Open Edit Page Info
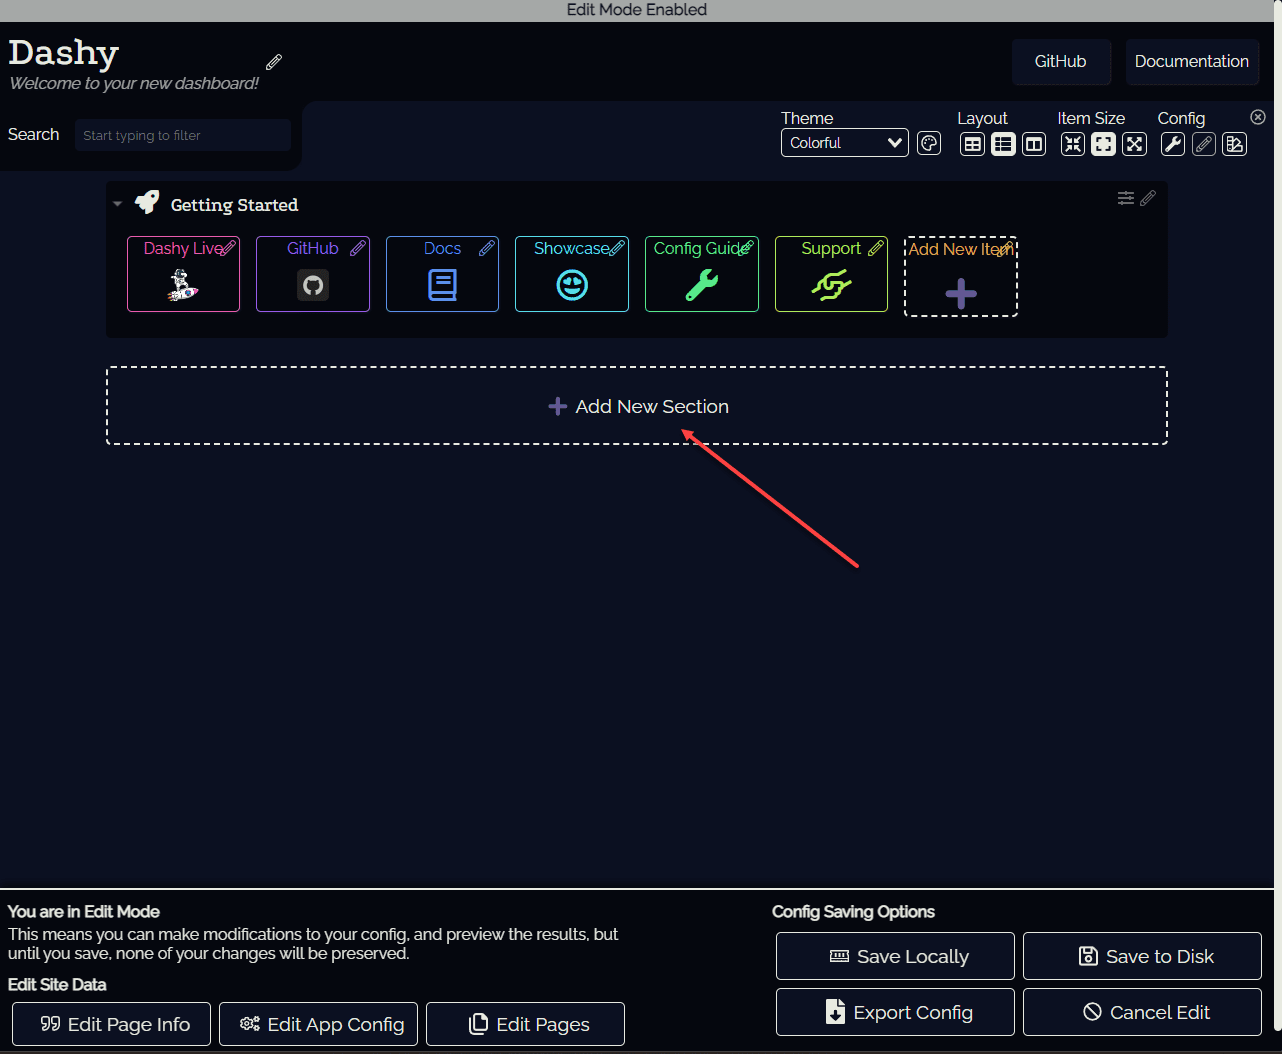 [x=111, y=1024]
